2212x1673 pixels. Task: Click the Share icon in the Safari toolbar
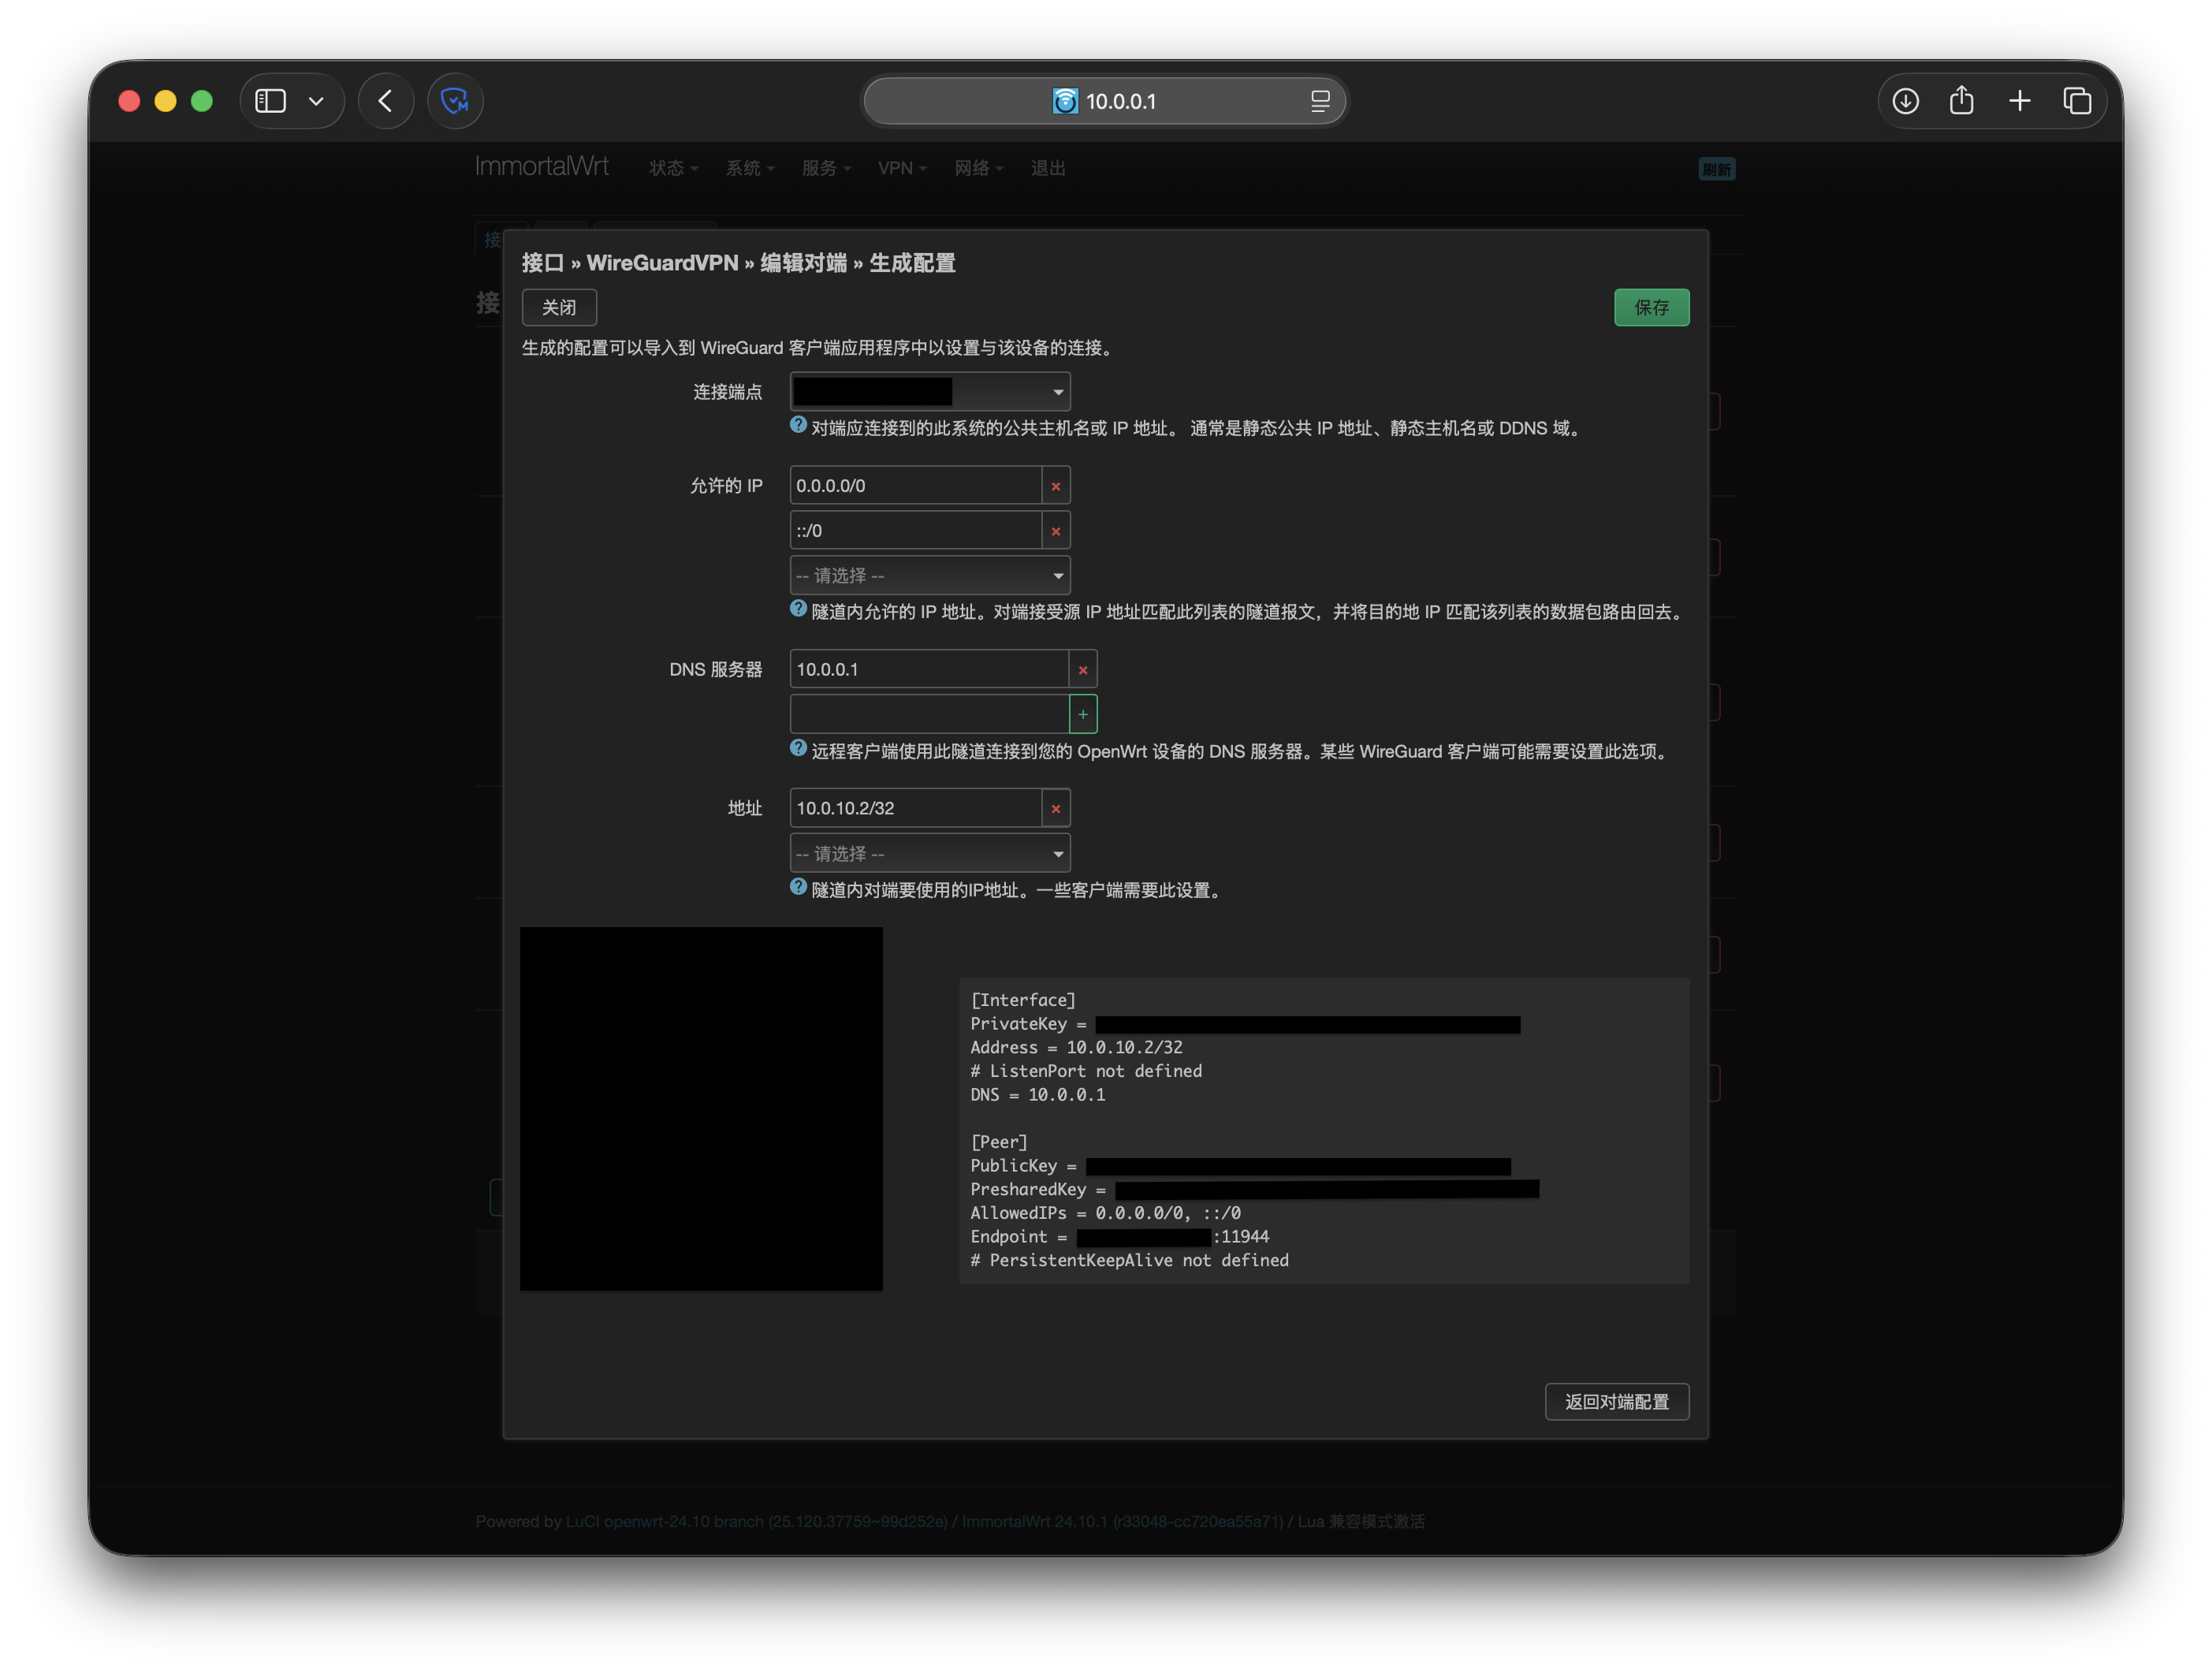coord(1961,101)
